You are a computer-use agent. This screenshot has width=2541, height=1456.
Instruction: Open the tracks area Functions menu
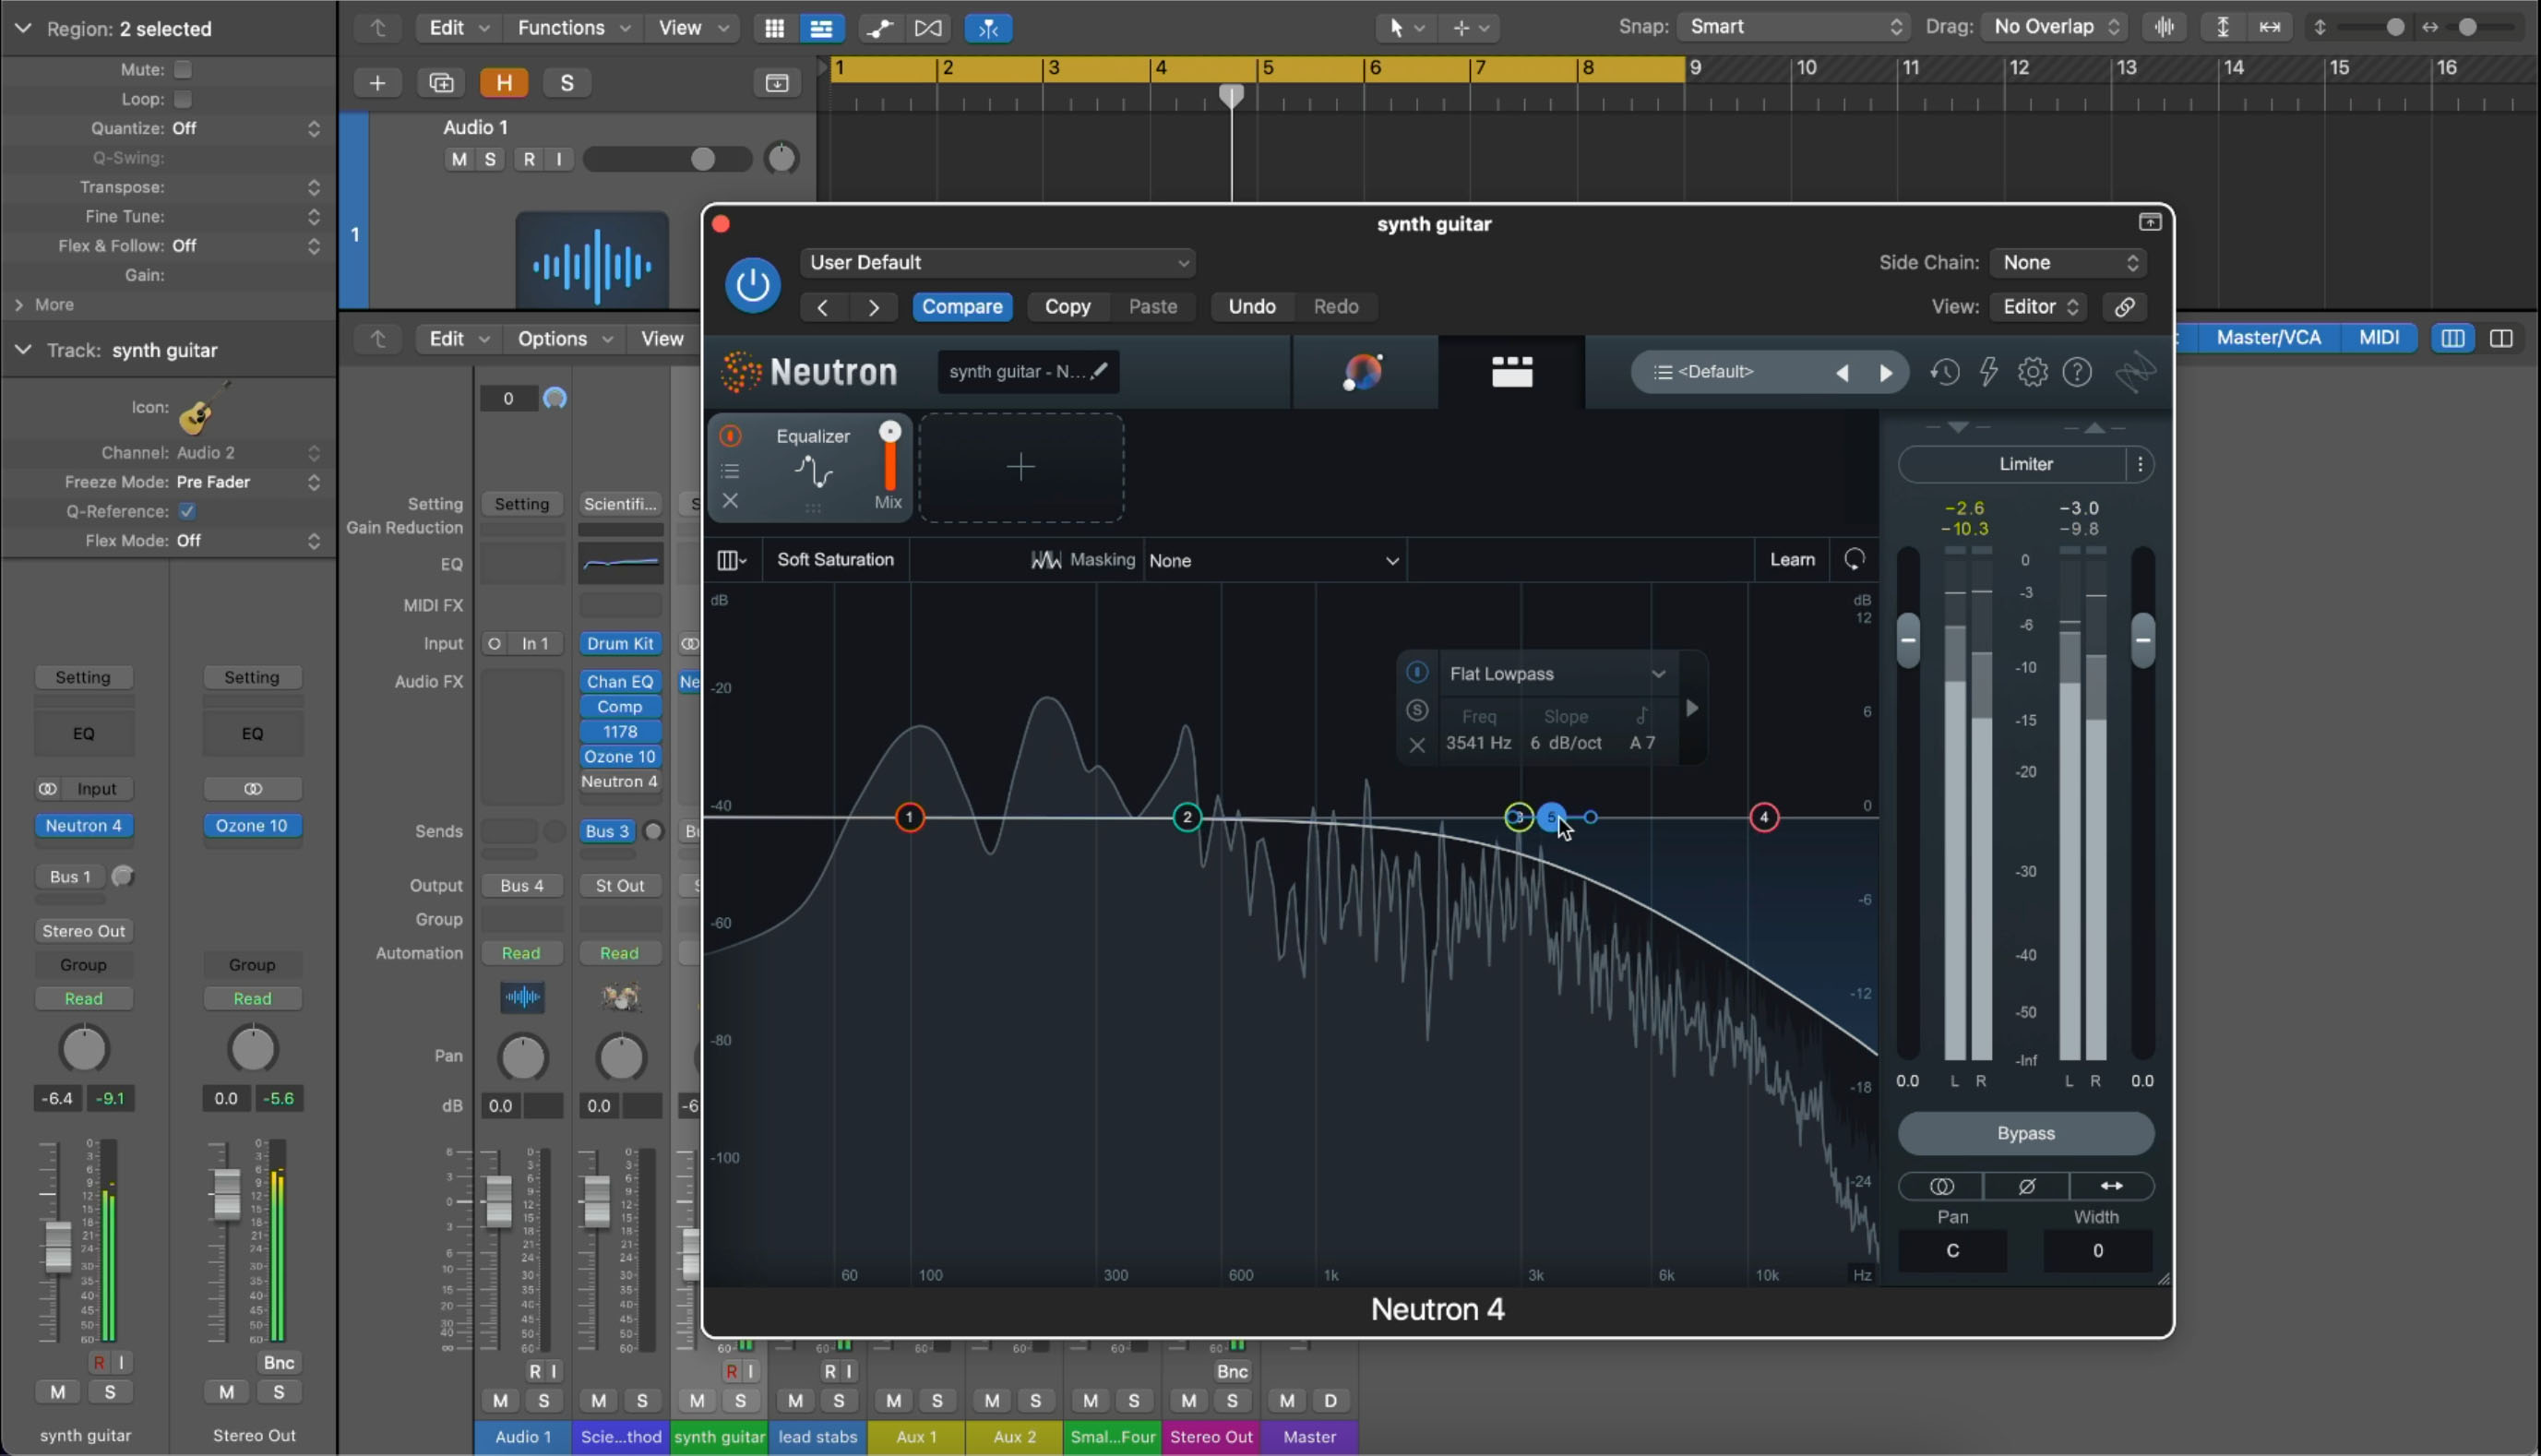pyautogui.click(x=573, y=27)
